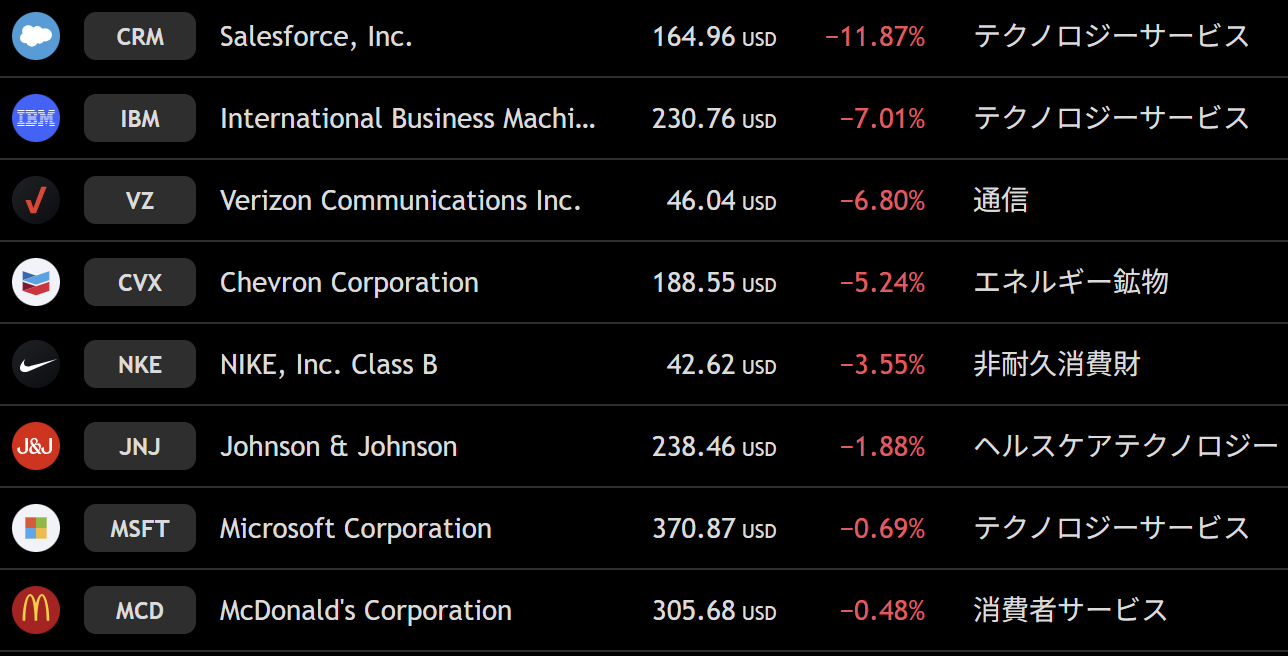Viewport: 1288px width, 656px height.
Task: Select the MSFT ticker button
Action: (x=140, y=529)
